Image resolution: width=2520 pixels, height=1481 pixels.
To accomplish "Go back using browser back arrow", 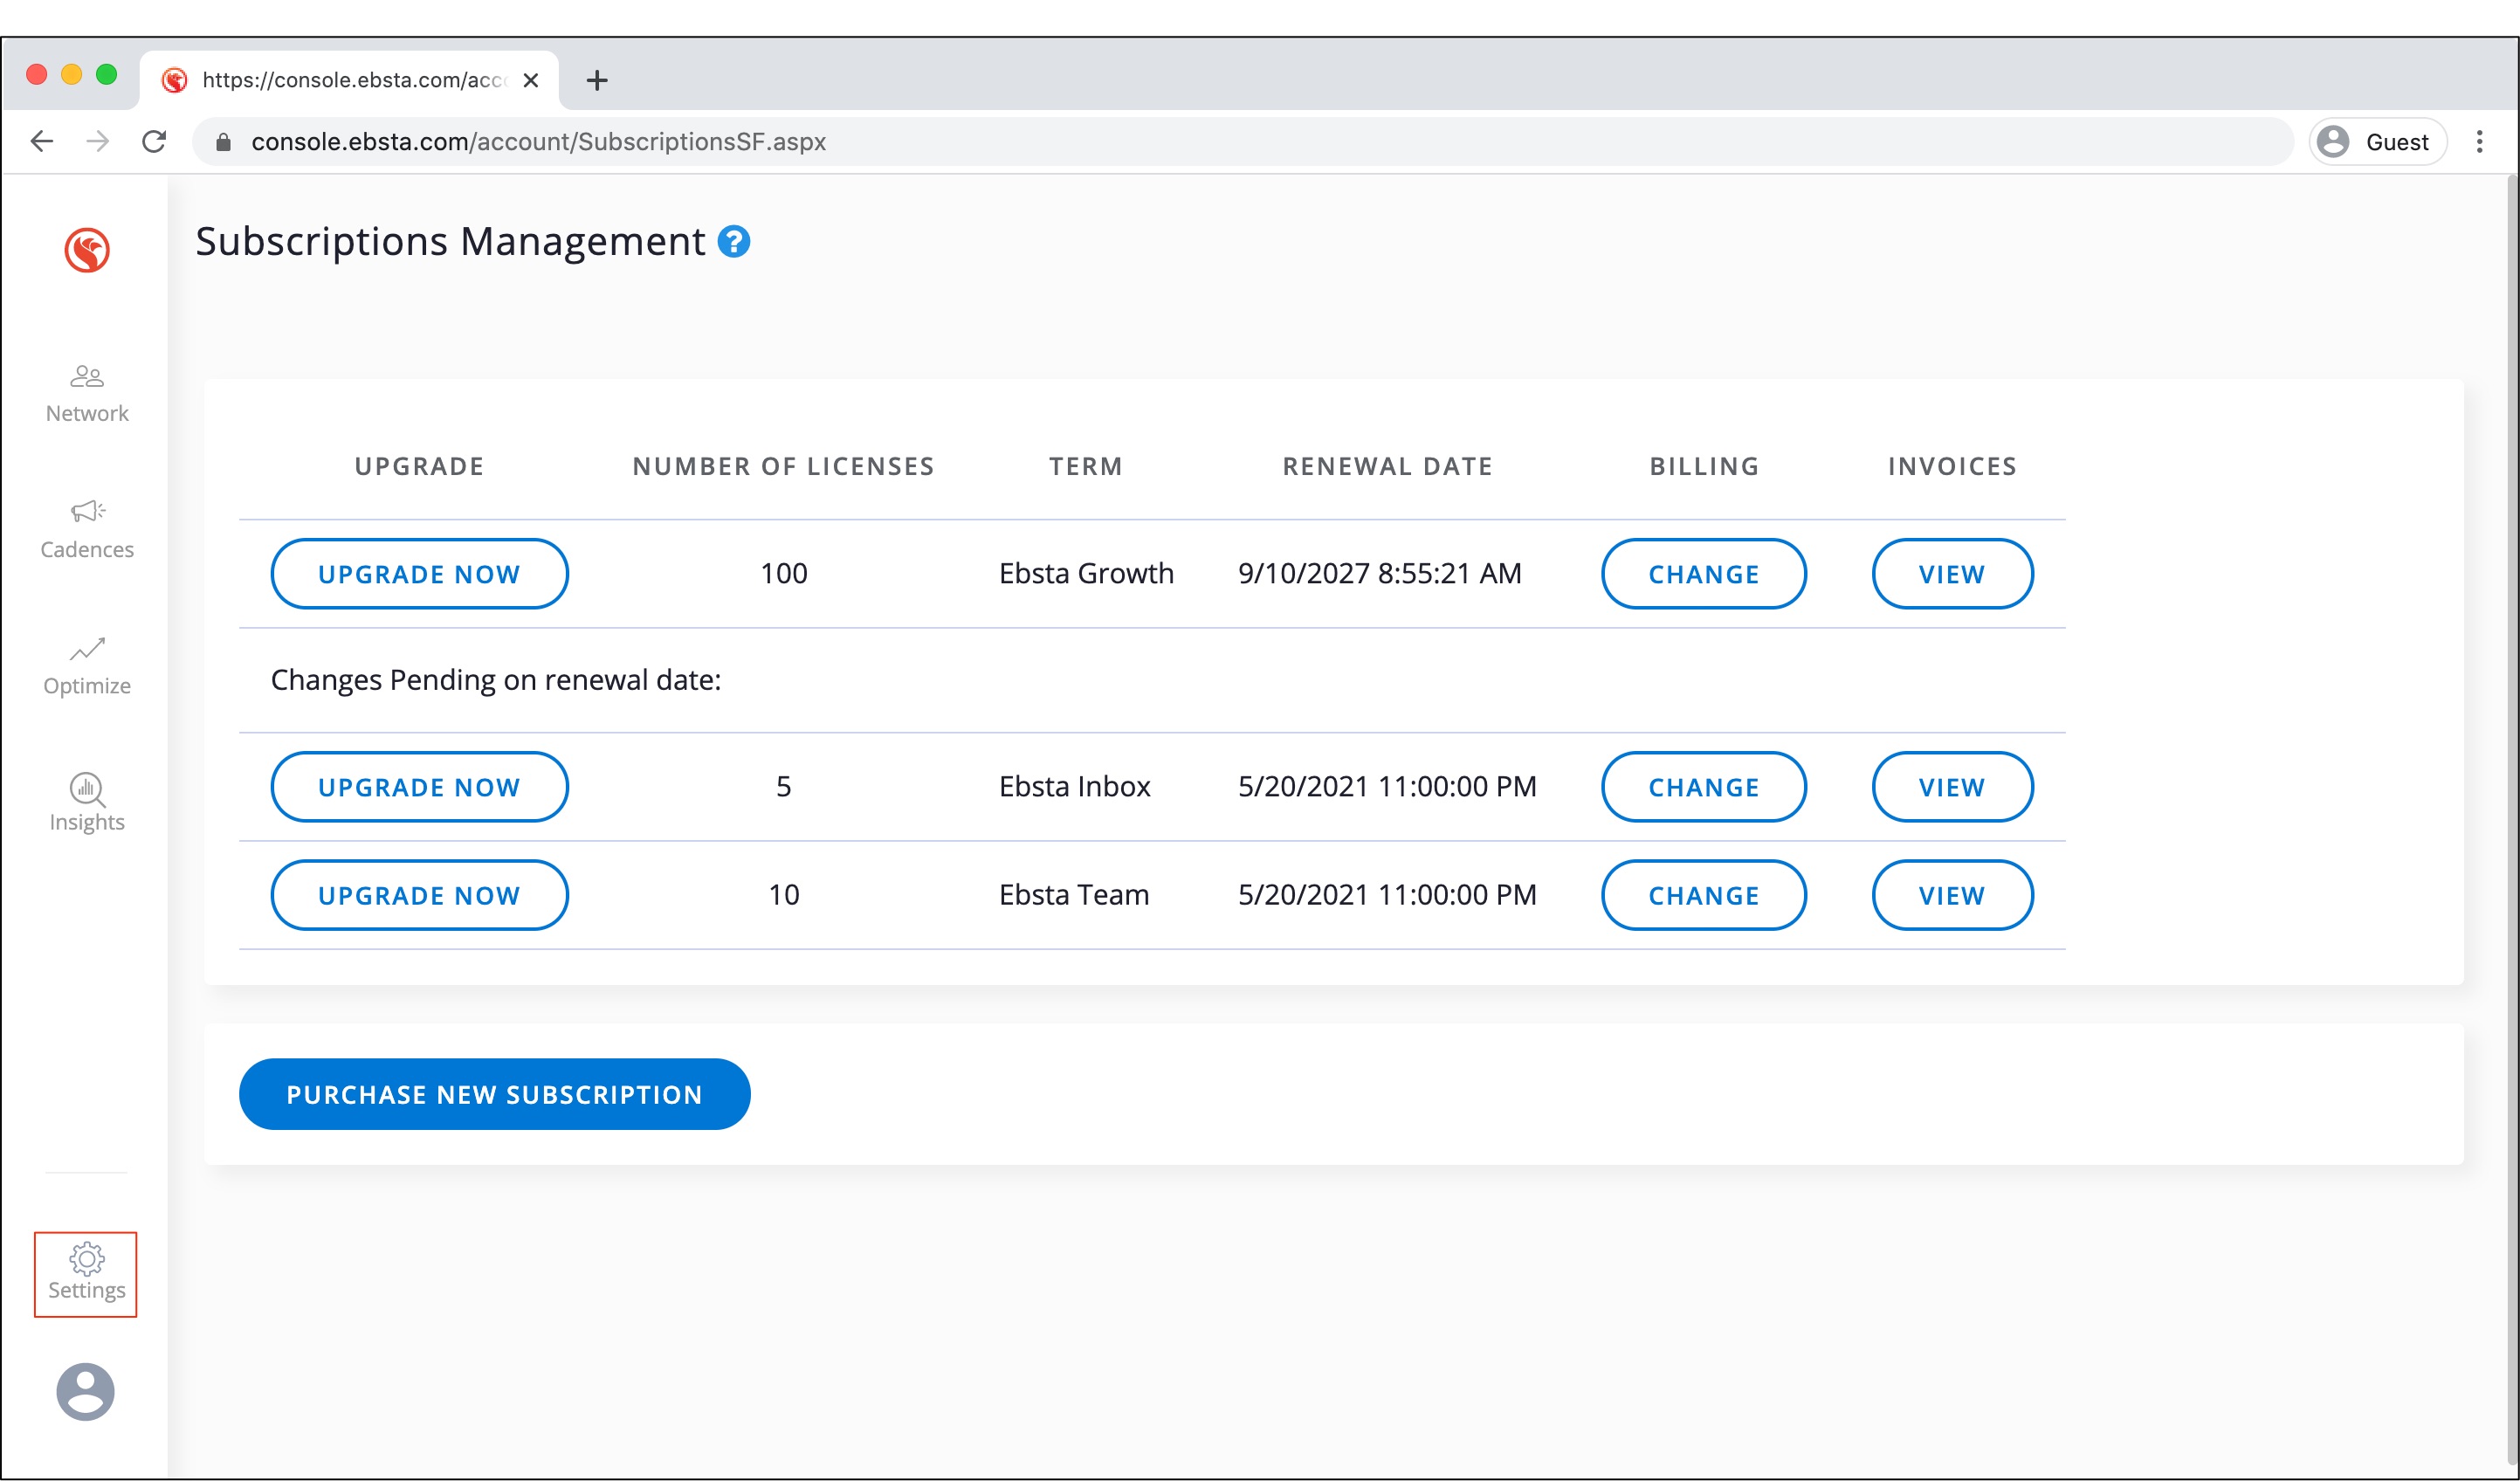I will [42, 142].
